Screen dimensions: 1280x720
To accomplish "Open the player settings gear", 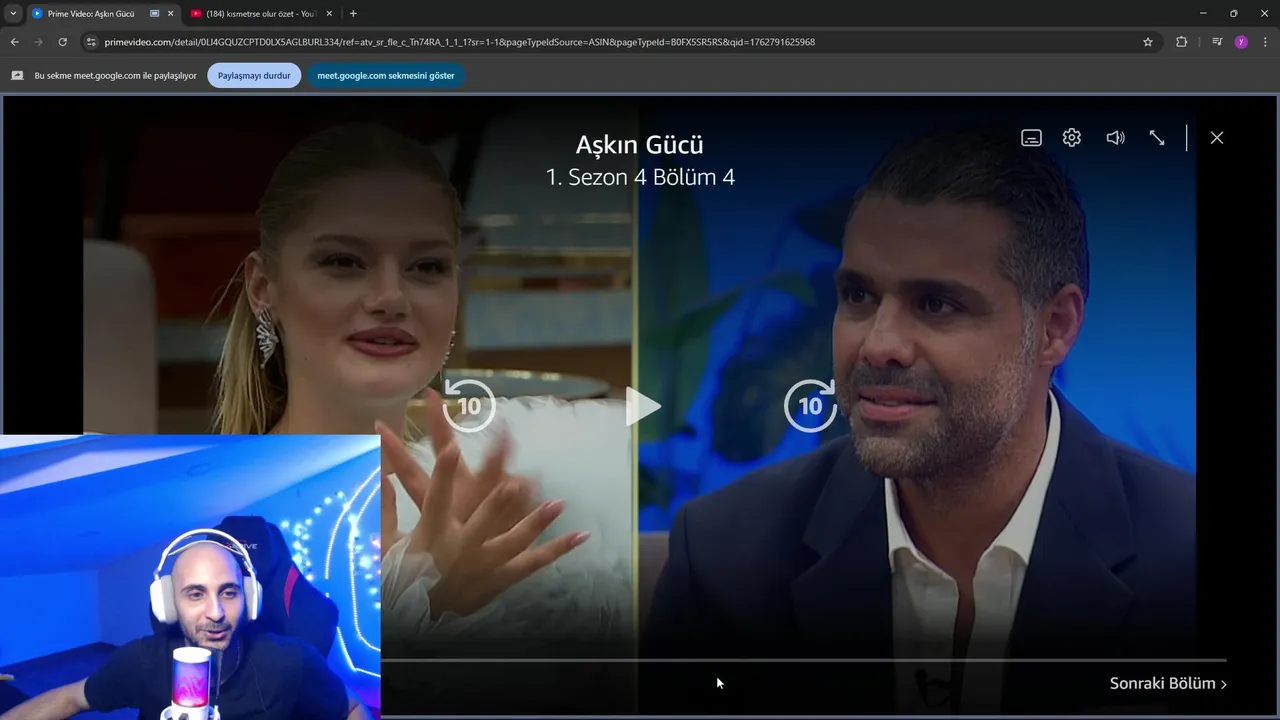I will (1072, 138).
